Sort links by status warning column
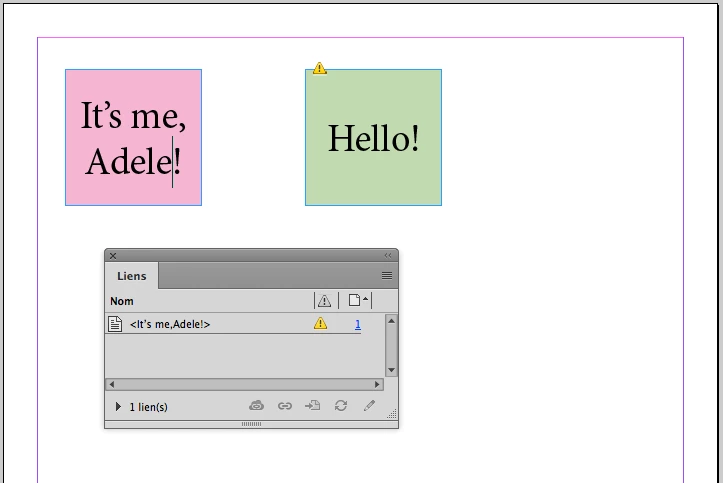This screenshot has width=723, height=483. [325, 301]
